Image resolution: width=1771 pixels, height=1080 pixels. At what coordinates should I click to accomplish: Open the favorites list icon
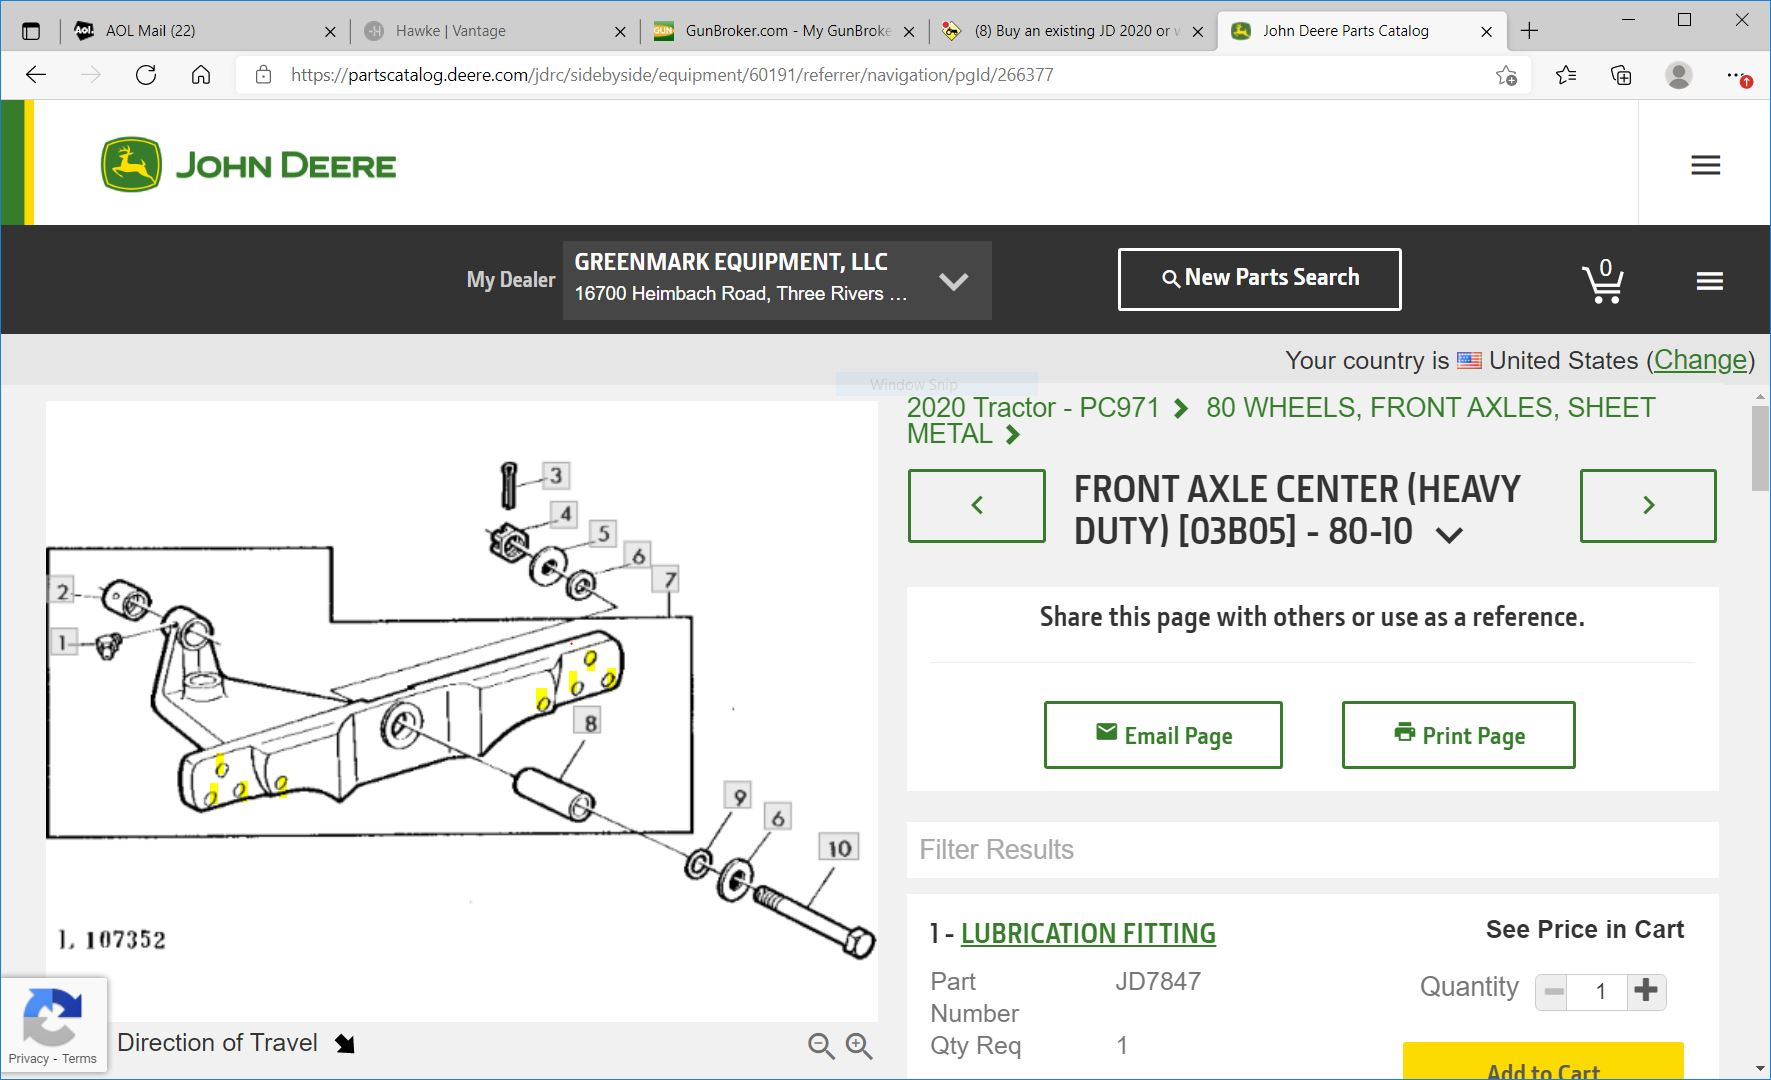[1566, 75]
